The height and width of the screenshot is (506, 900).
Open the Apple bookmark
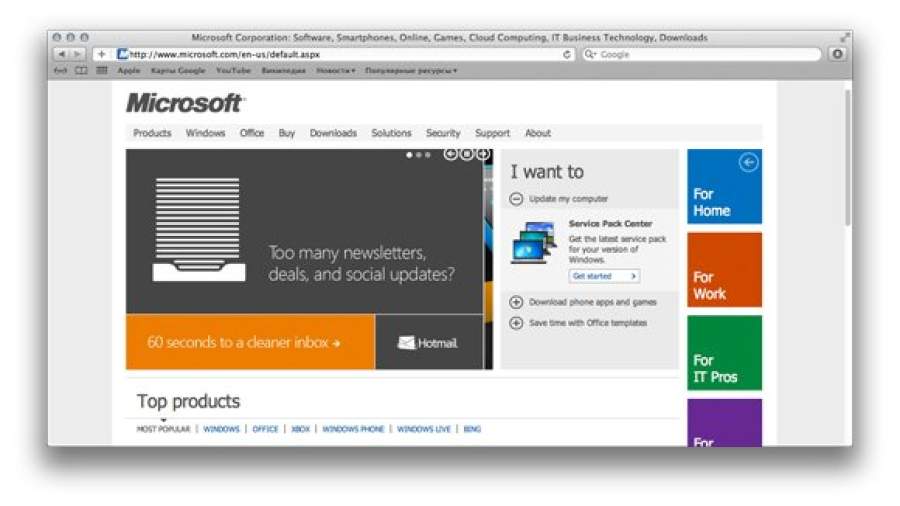point(129,71)
